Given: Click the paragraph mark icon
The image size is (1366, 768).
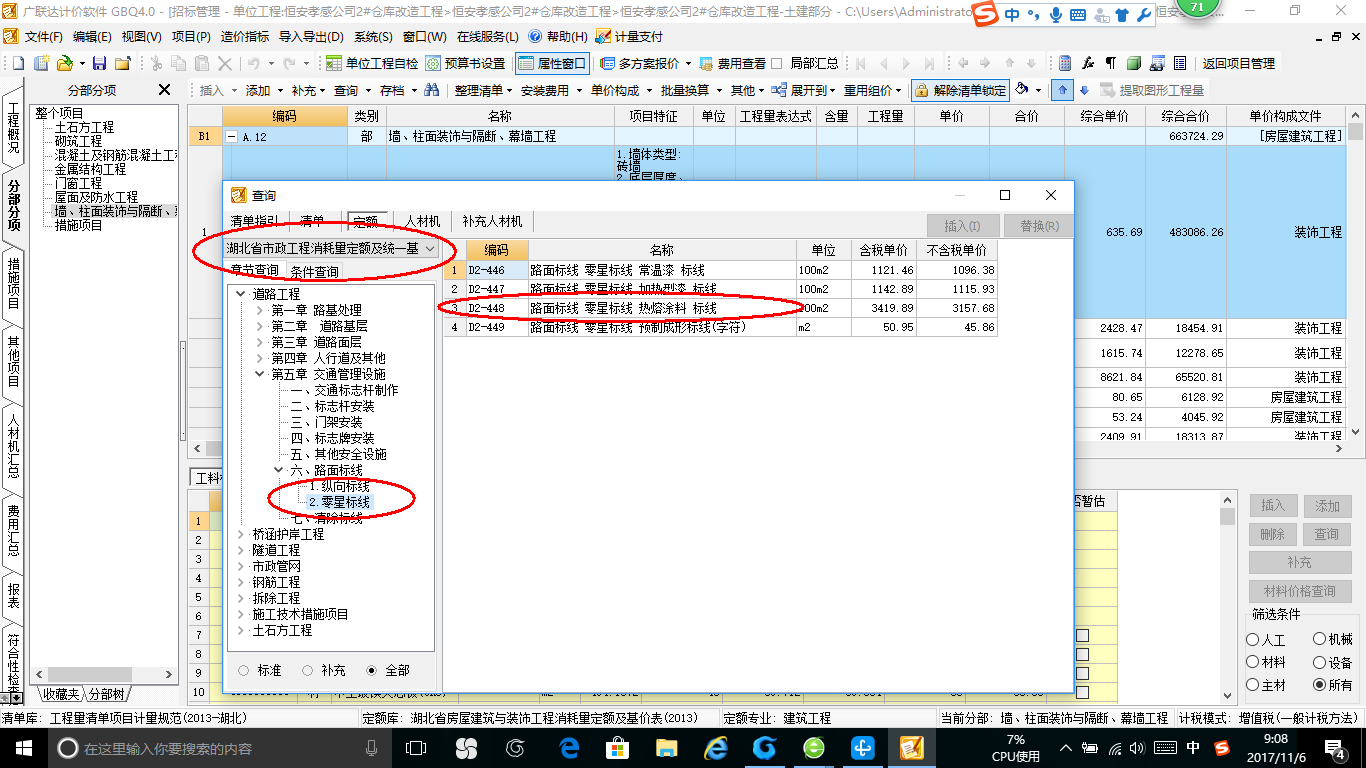Looking at the screenshot, I should [1111, 63].
